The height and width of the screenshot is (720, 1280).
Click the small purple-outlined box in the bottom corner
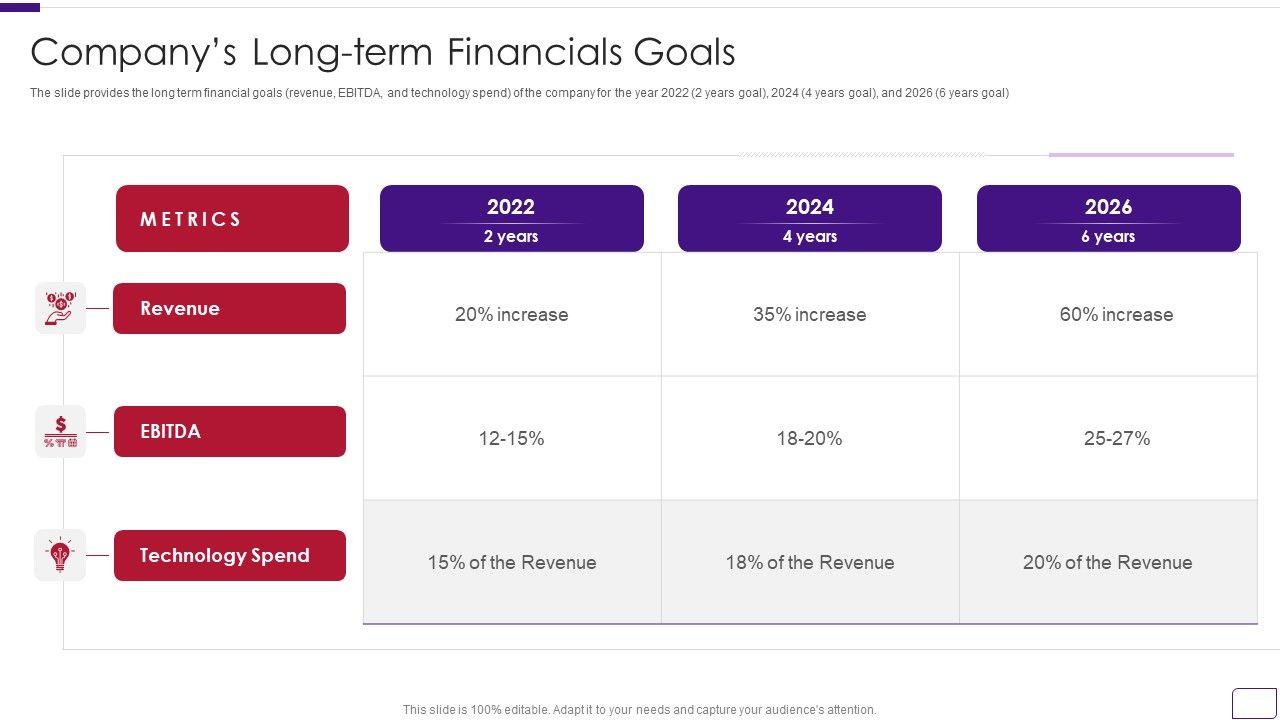[1254, 702]
